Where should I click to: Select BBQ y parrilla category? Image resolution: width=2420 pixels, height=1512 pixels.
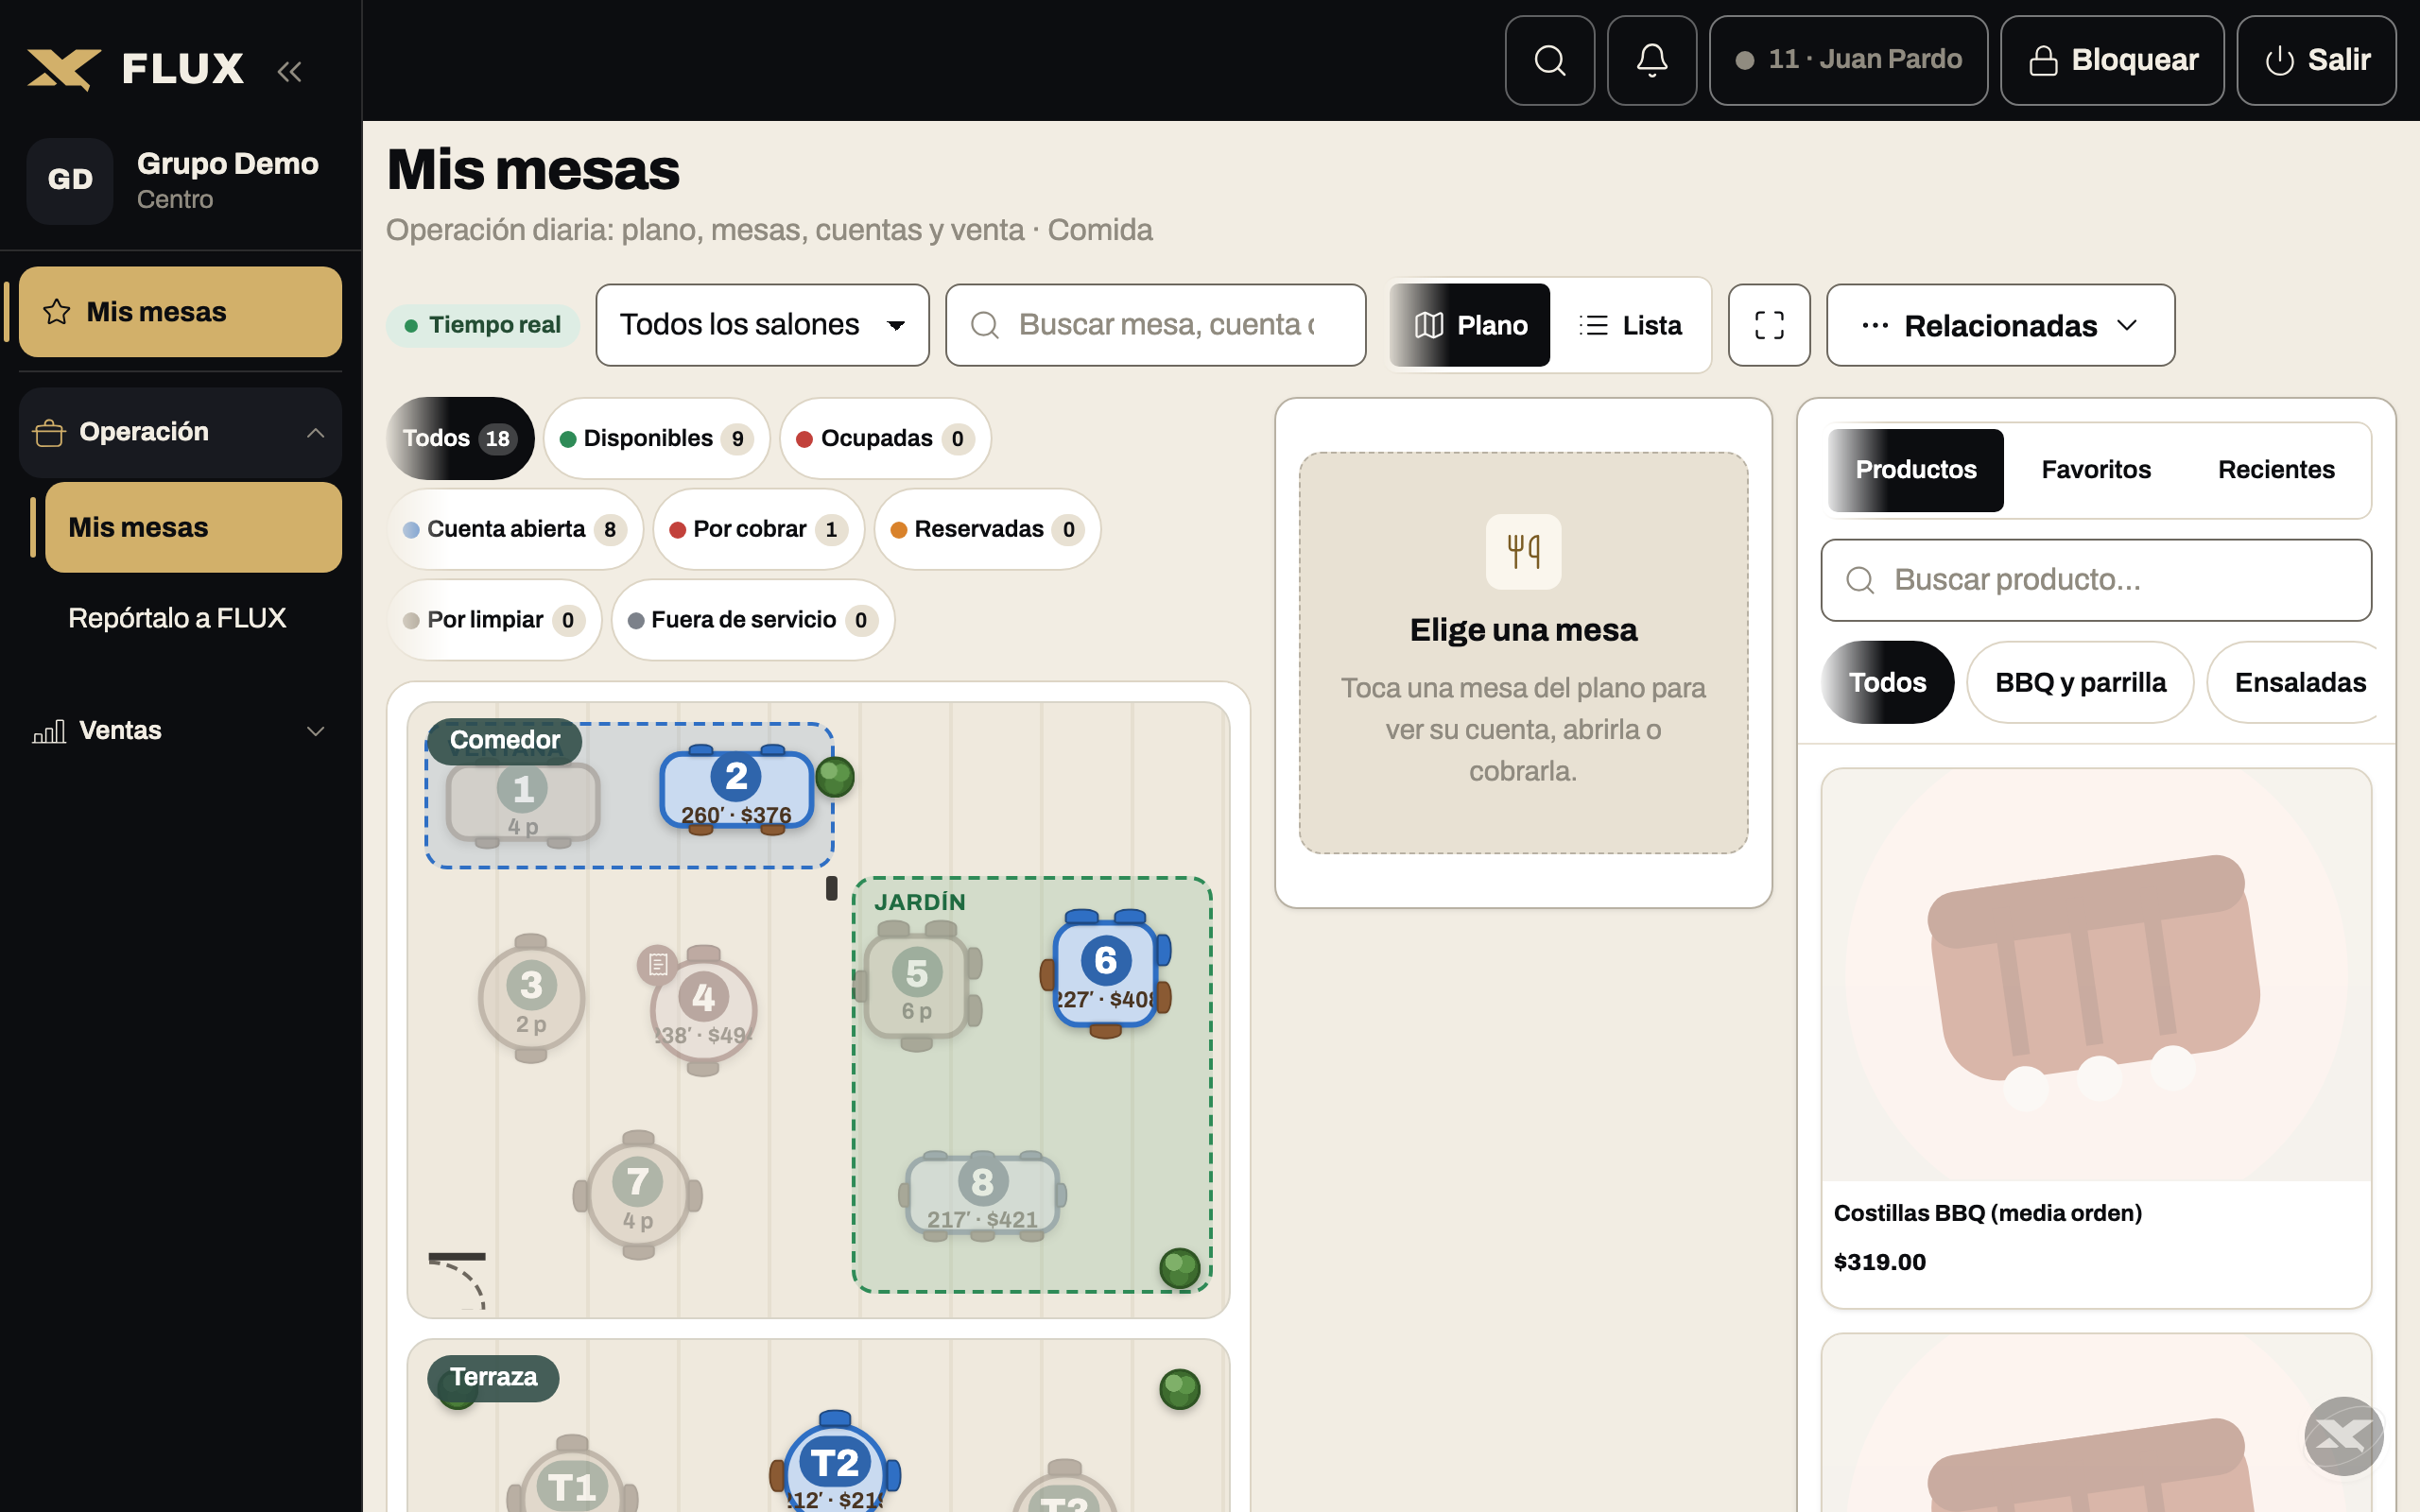[x=2080, y=682]
